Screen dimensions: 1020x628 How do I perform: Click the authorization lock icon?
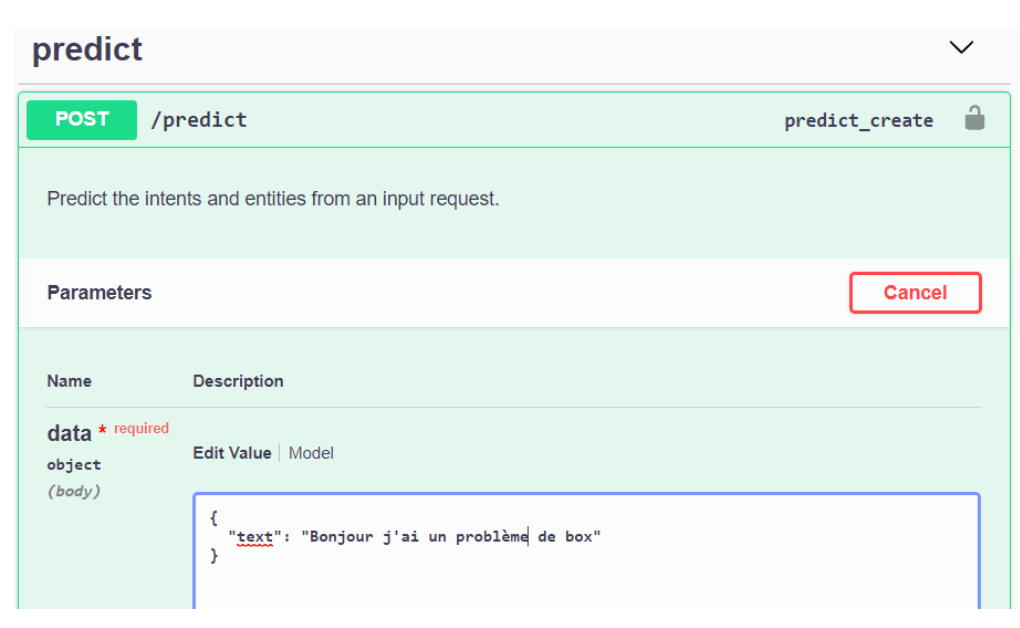974,119
